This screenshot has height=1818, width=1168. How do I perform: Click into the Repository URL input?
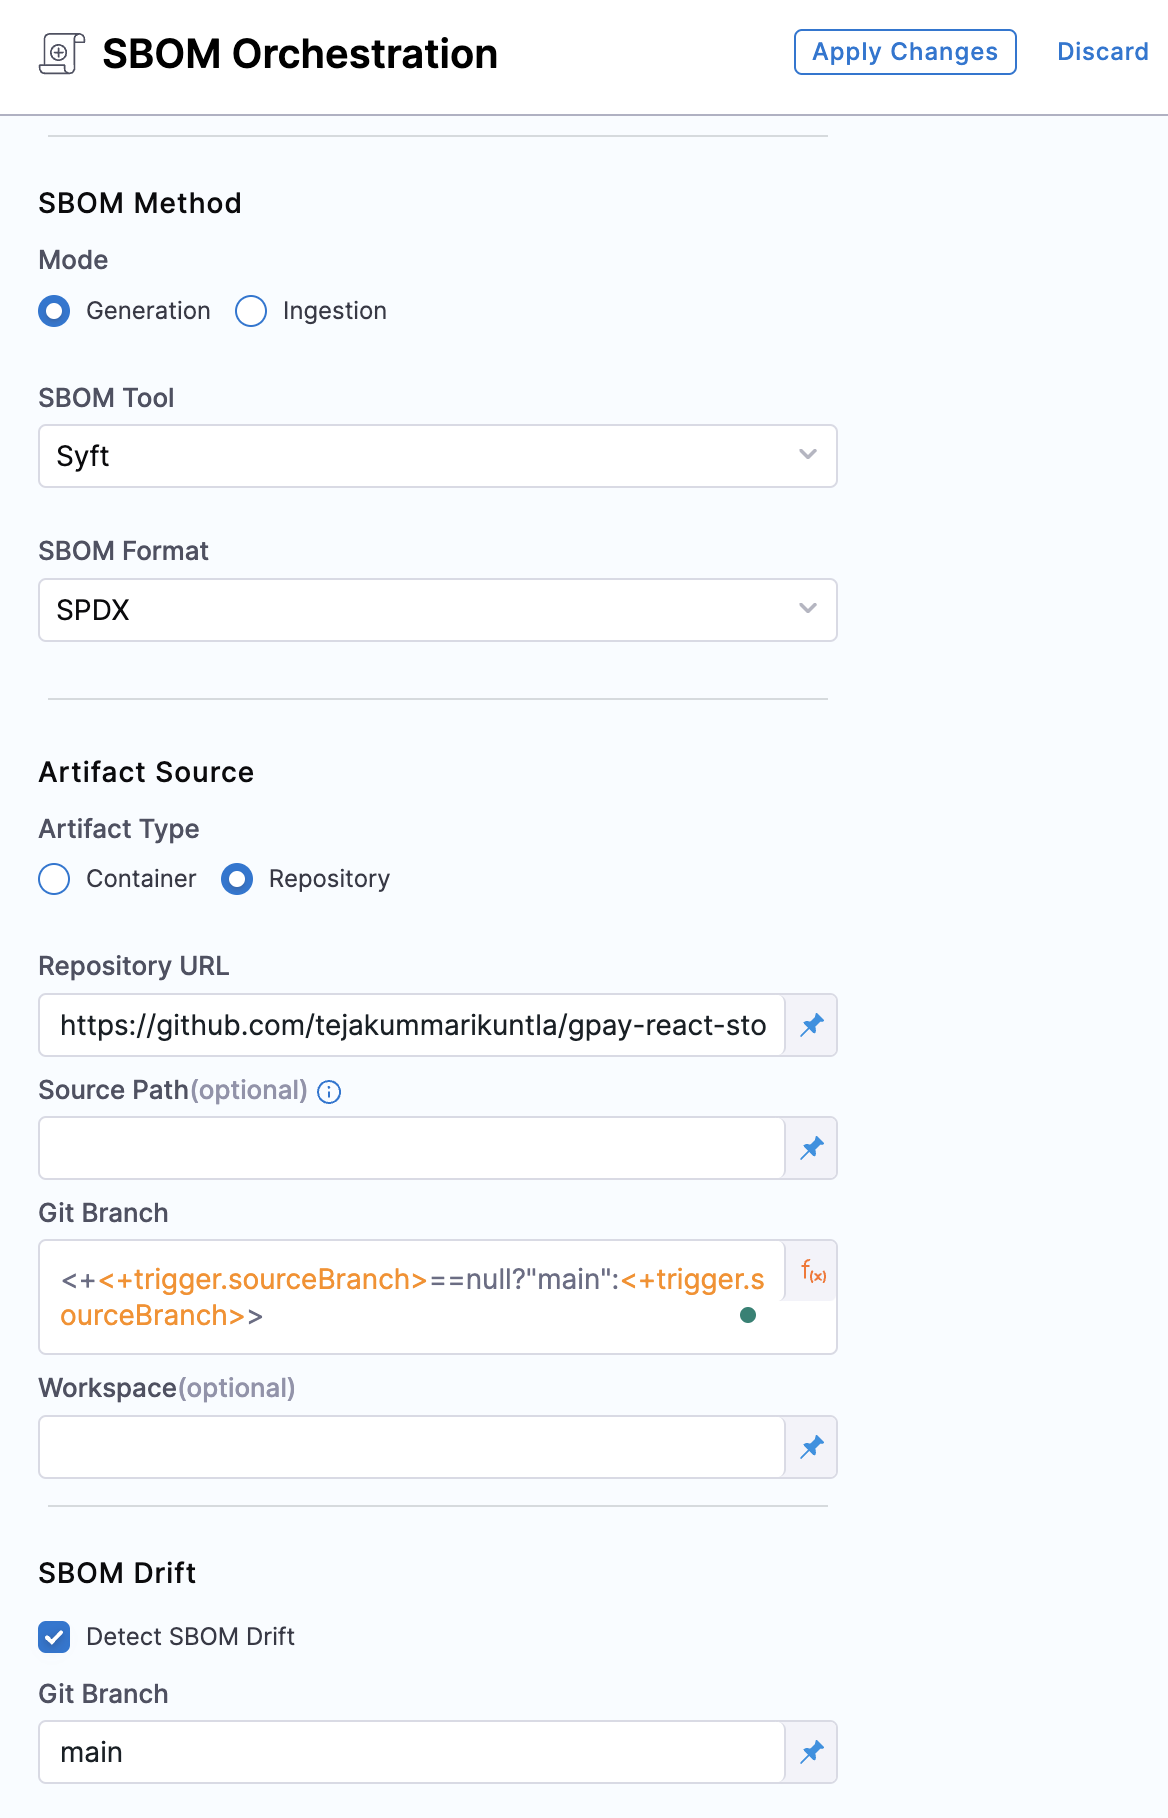click(x=412, y=1025)
